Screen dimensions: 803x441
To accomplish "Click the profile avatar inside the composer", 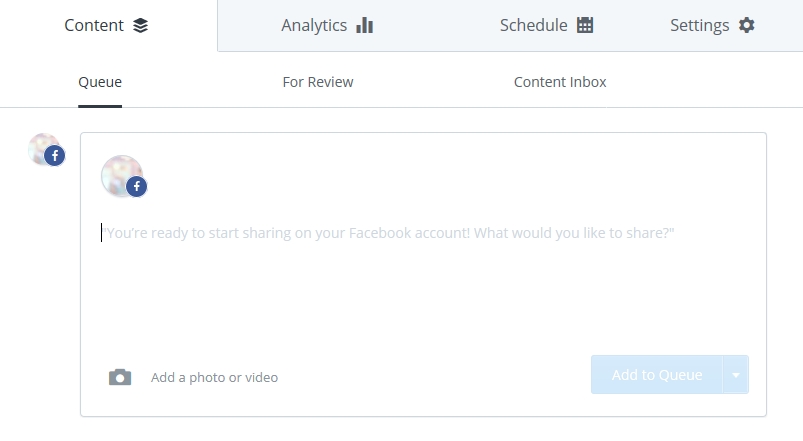I will click(x=119, y=173).
